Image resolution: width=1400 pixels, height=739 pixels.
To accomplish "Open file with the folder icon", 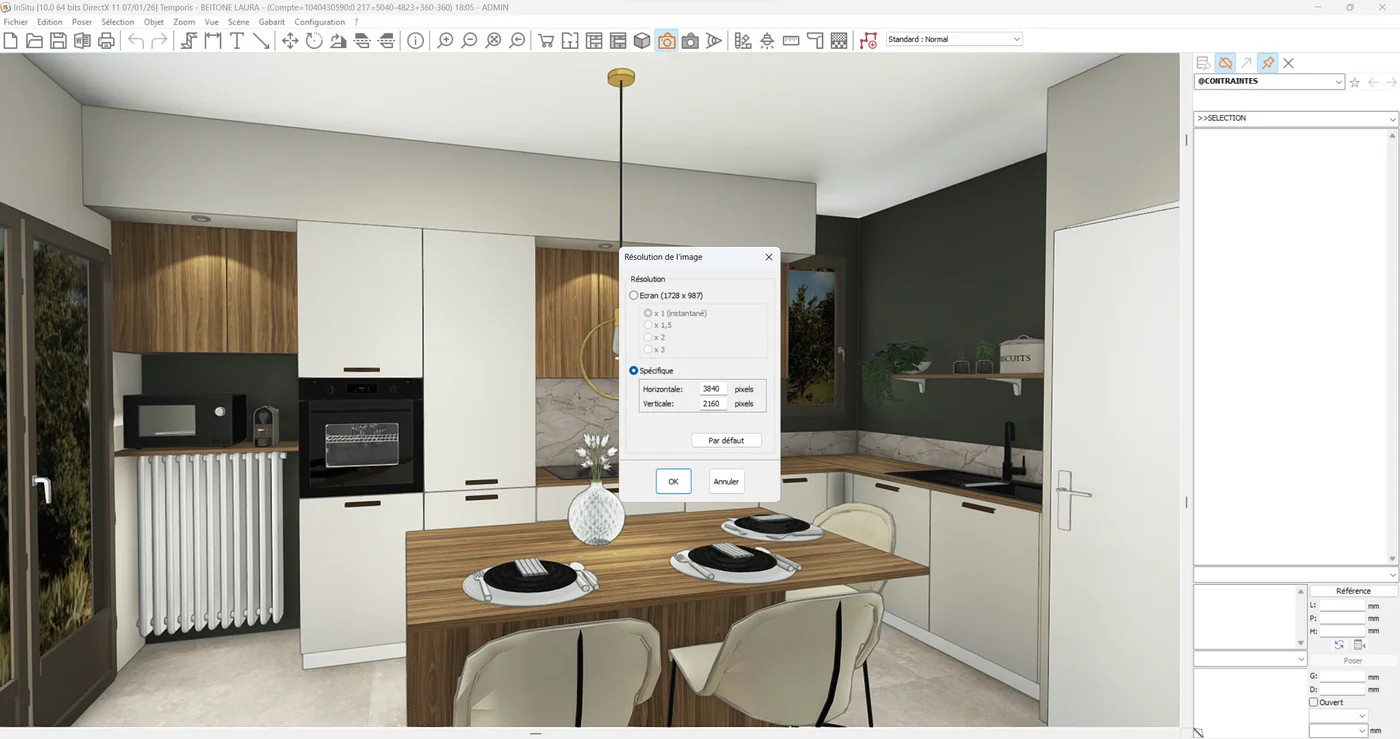I will coord(34,41).
